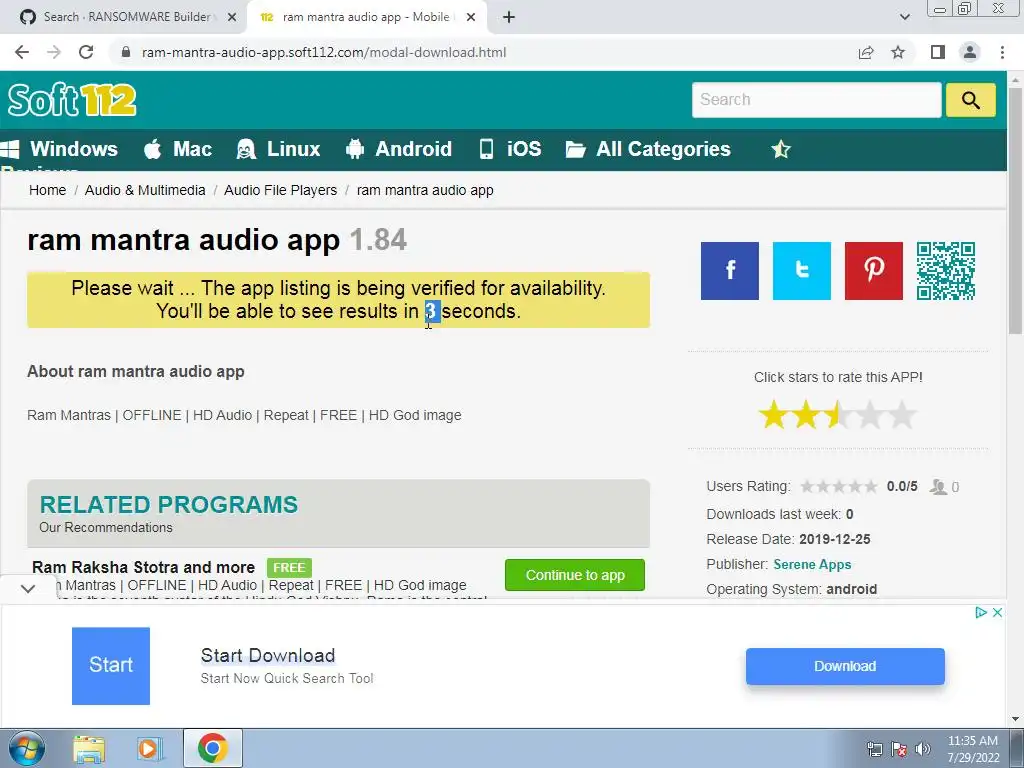Viewport: 1024px width, 768px height.
Task: Open the Windows category menu
Action: (x=59, y=149)
